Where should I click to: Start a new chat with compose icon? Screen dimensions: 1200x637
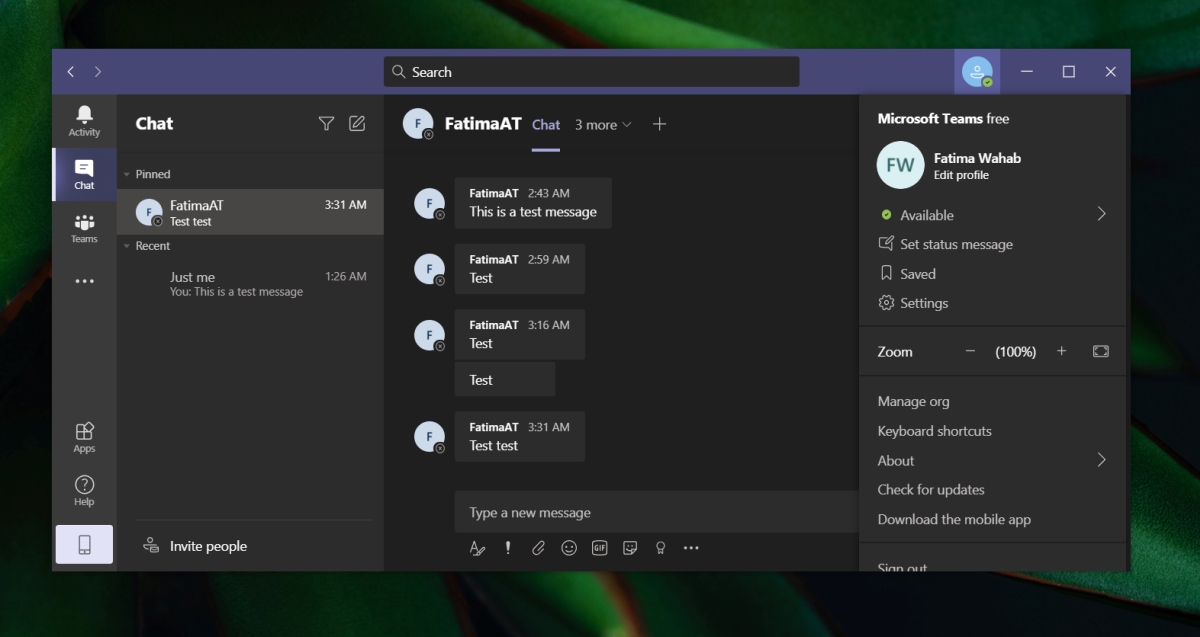[357, 123]
